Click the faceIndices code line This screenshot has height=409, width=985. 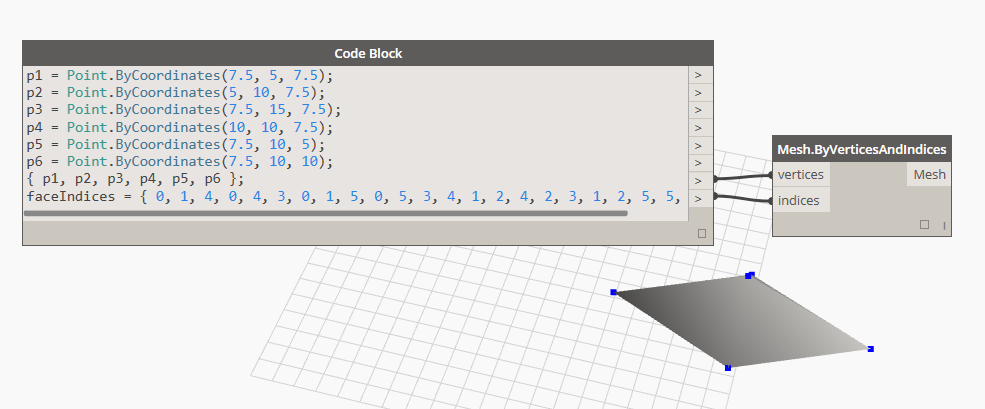point(354,197)
